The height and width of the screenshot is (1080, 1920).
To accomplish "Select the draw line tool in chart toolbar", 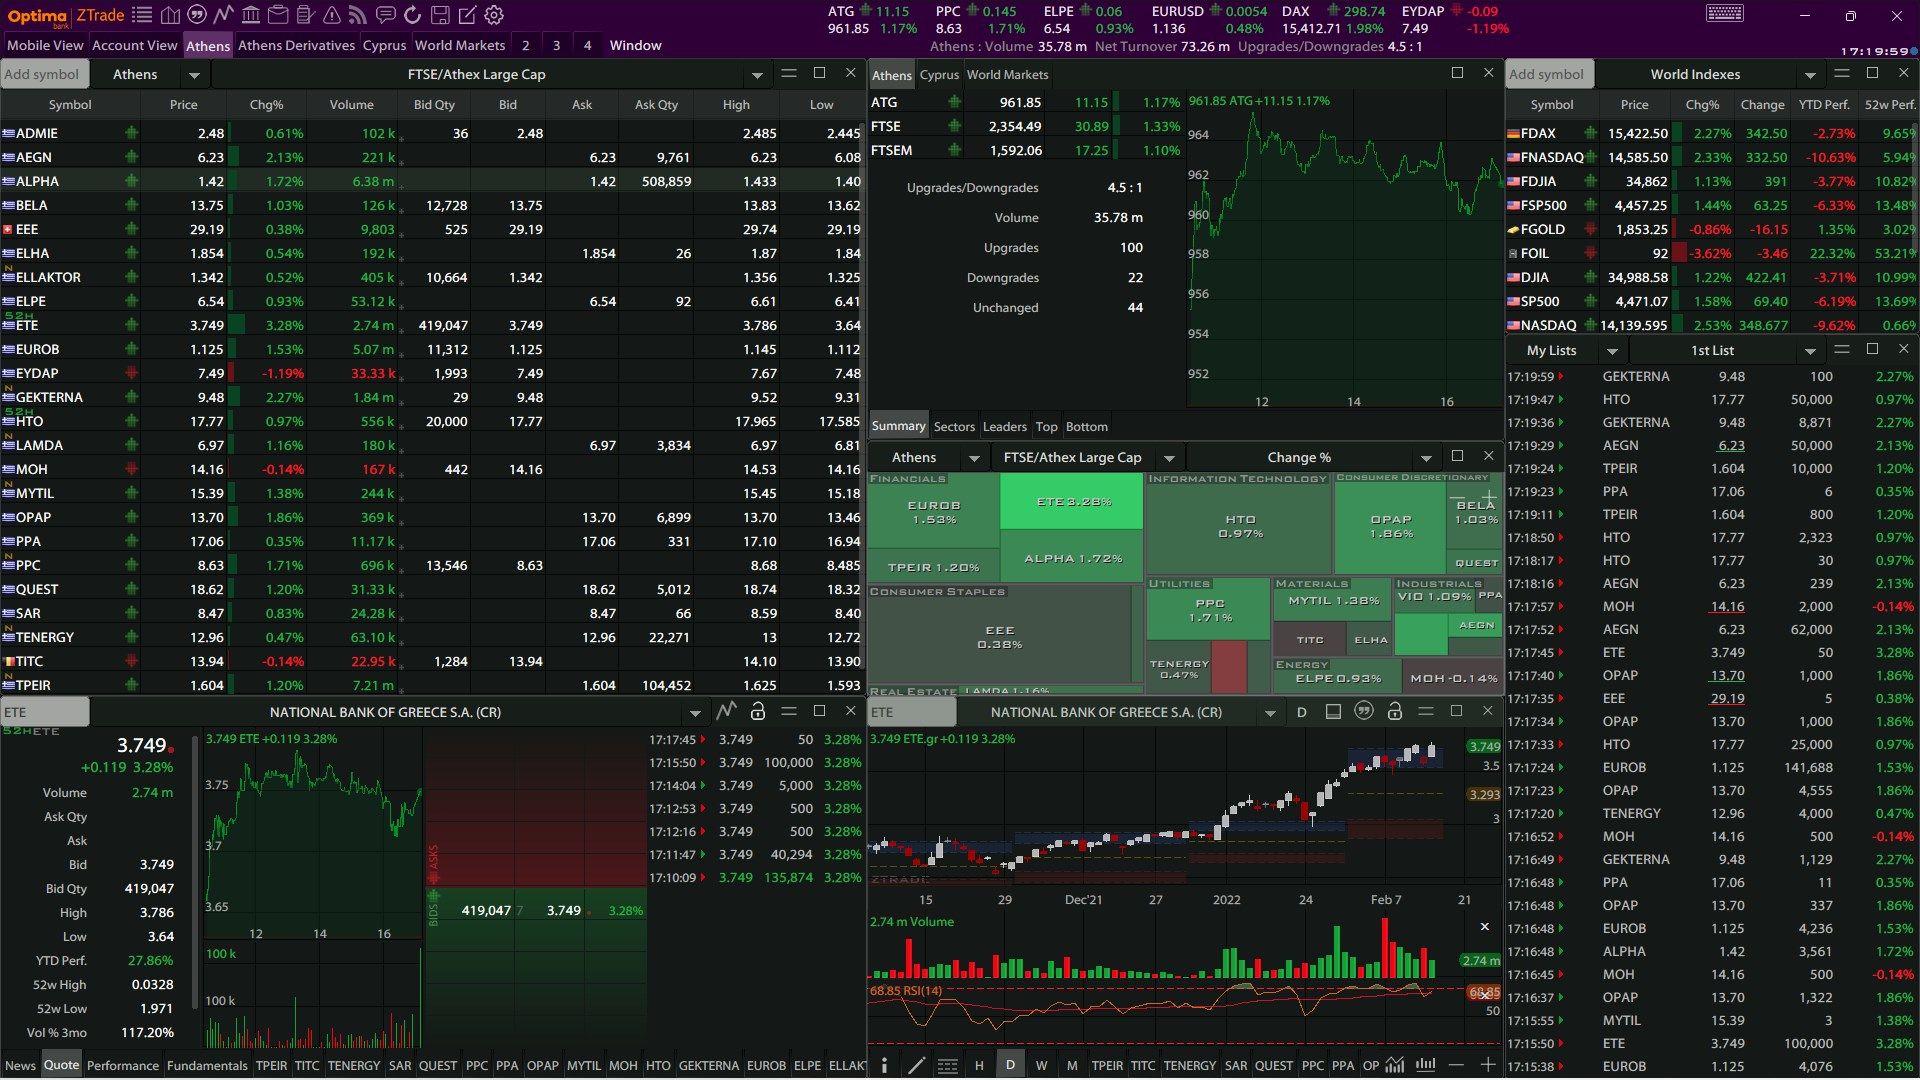I will (x=916, y=1065).
